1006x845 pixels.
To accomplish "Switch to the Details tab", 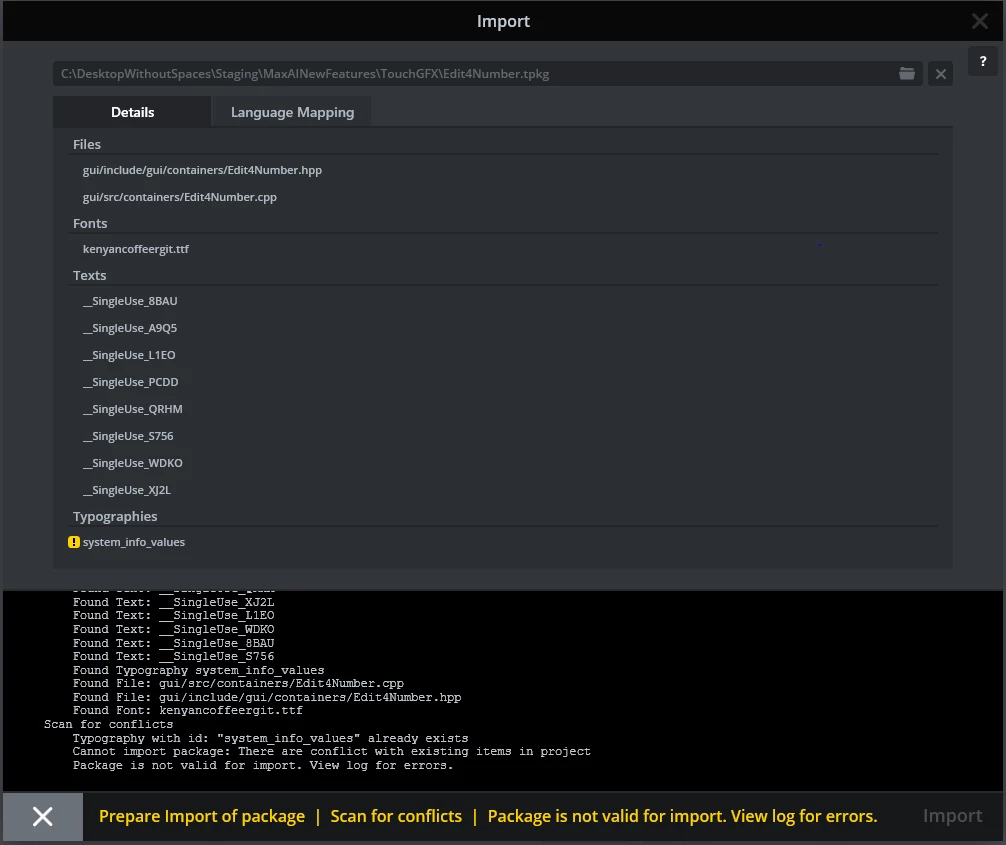I will coord(132,112).
